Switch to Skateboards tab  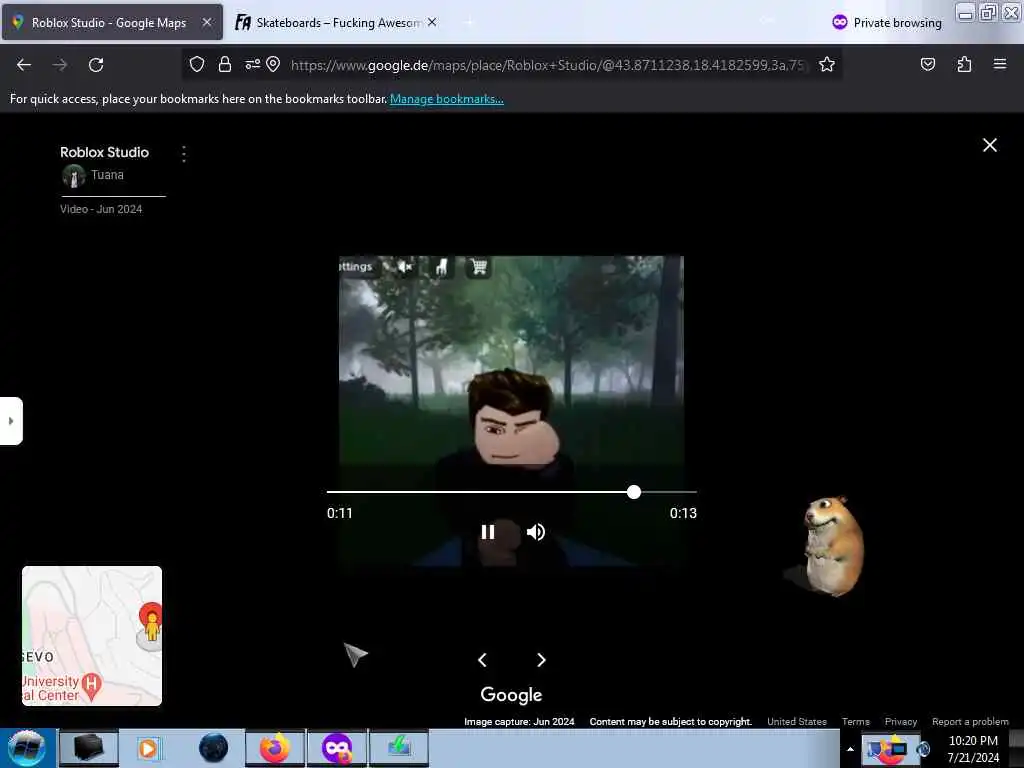[x=336, y=22]
